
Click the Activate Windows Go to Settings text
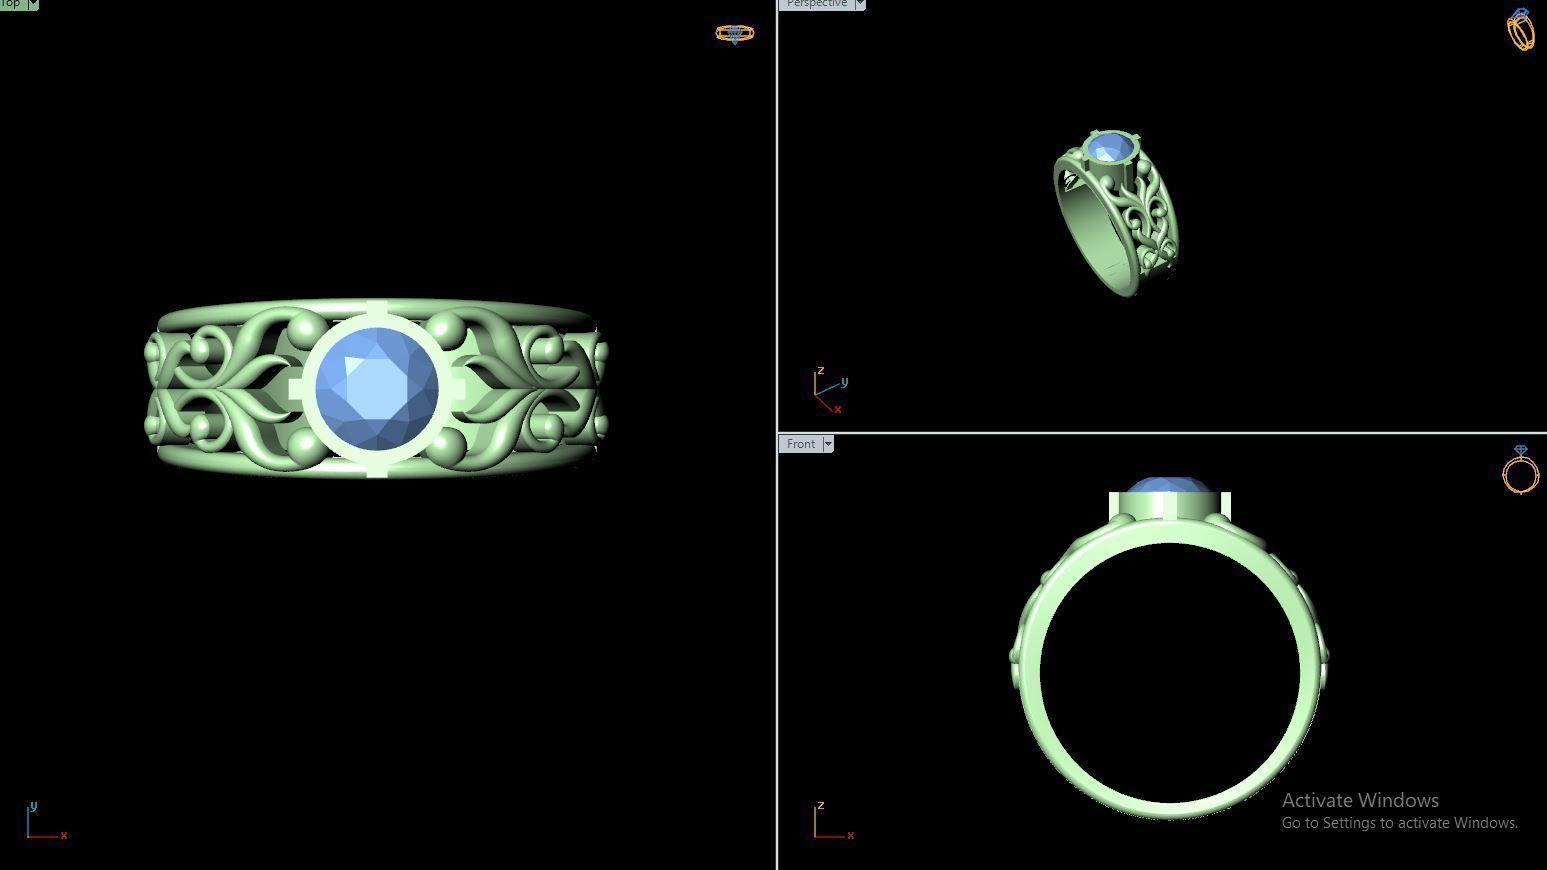[x=1399, y=811]
